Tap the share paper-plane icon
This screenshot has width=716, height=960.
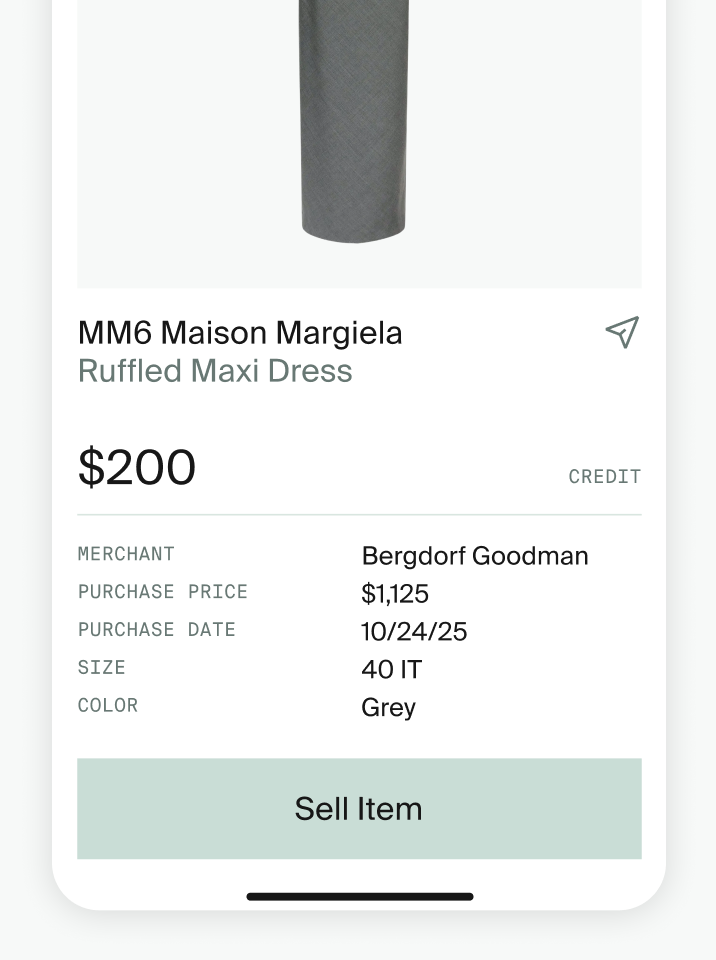point(622,332)
